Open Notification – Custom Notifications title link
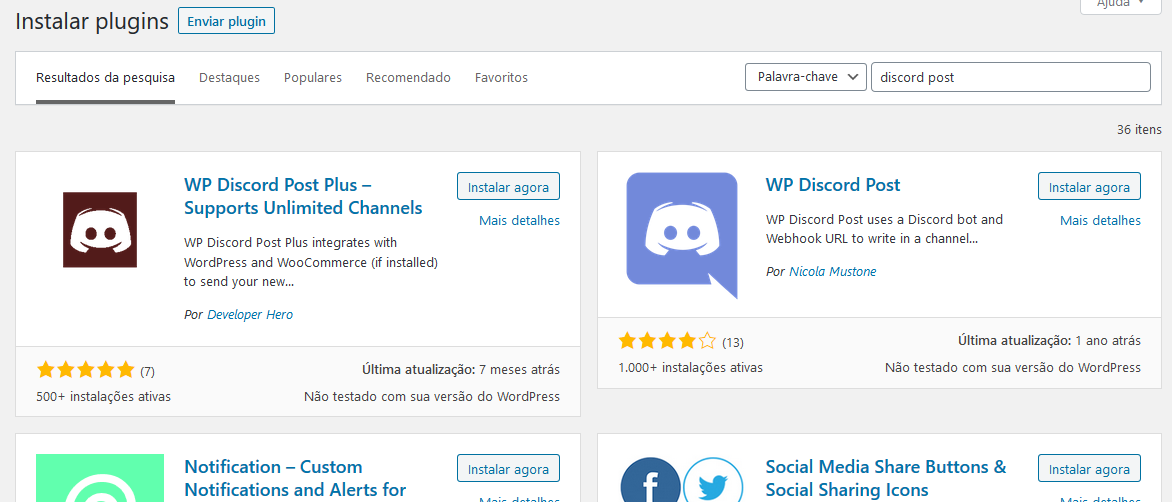 pyautogui.click(x=295, y=478)
